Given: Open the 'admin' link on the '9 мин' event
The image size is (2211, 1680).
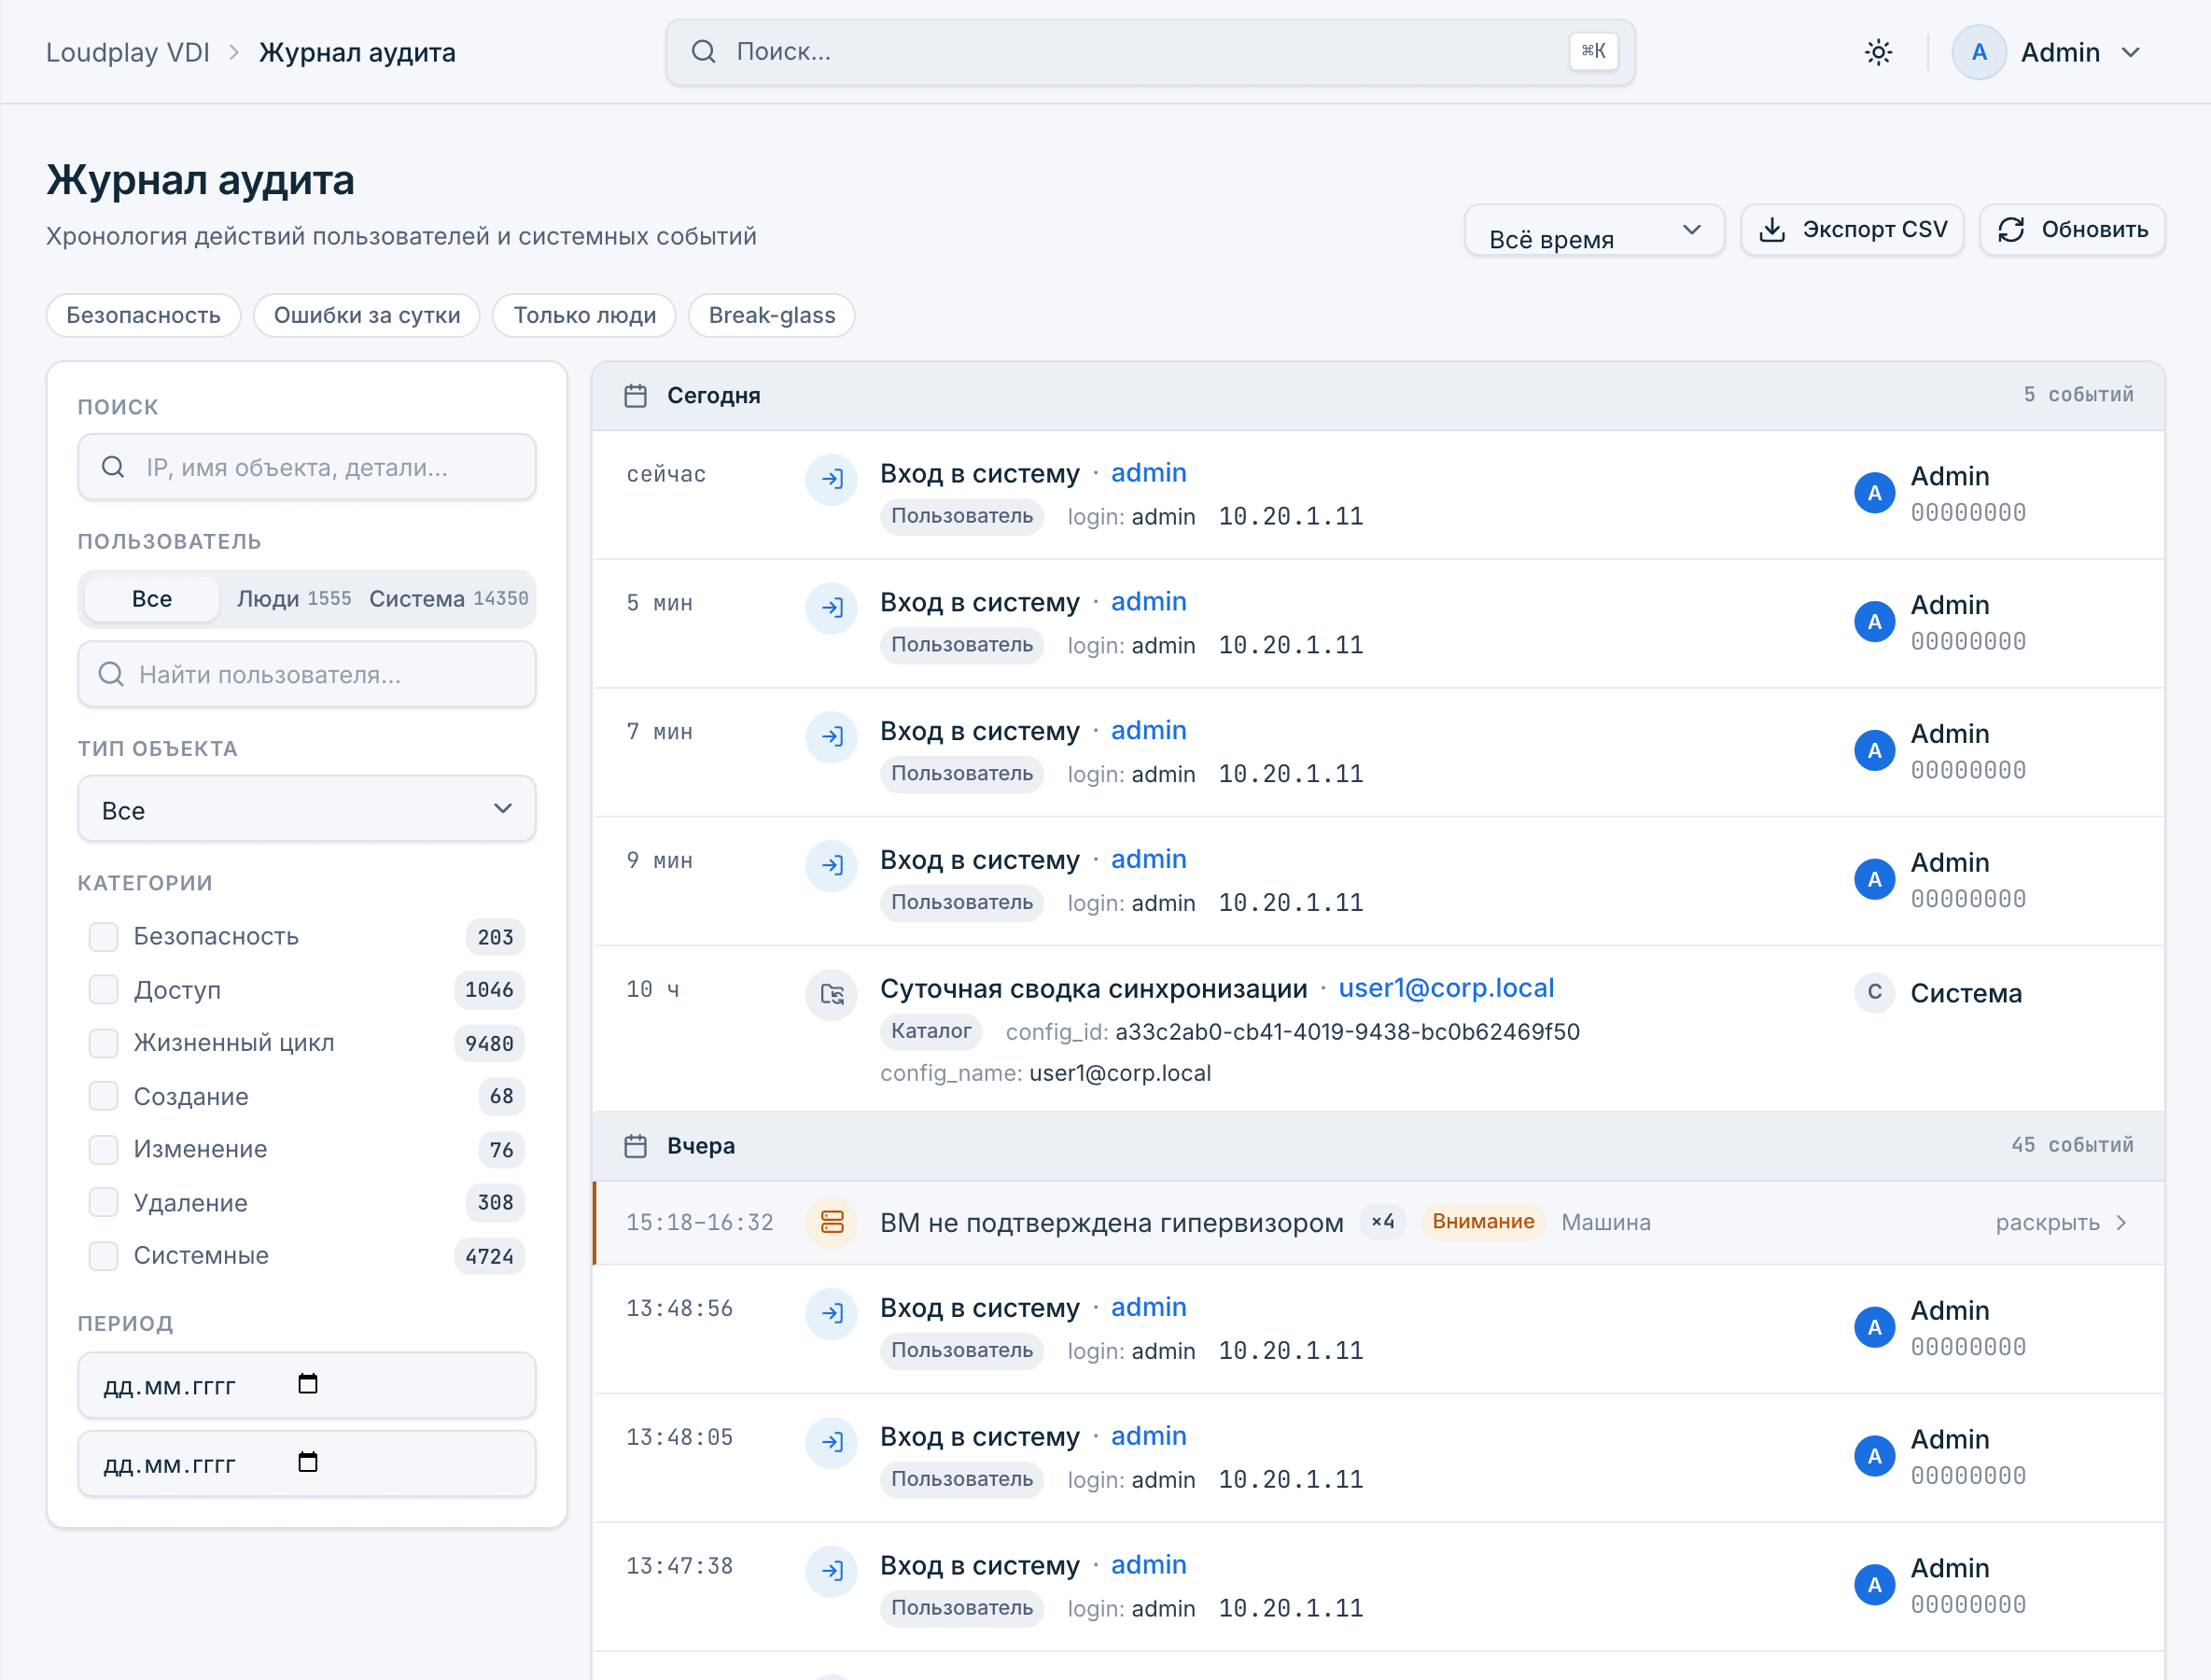Looking at the screenshot, I should pos(1148,859).
